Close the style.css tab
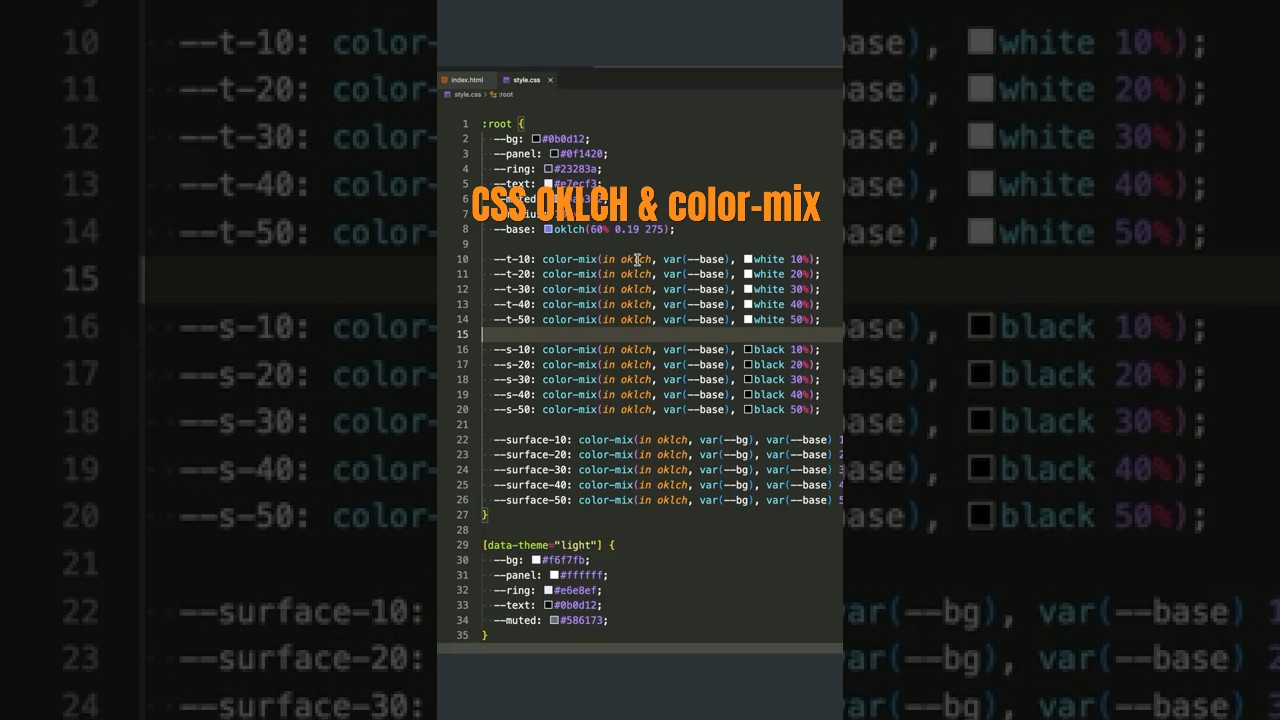1280x720 pixels. 550,80
